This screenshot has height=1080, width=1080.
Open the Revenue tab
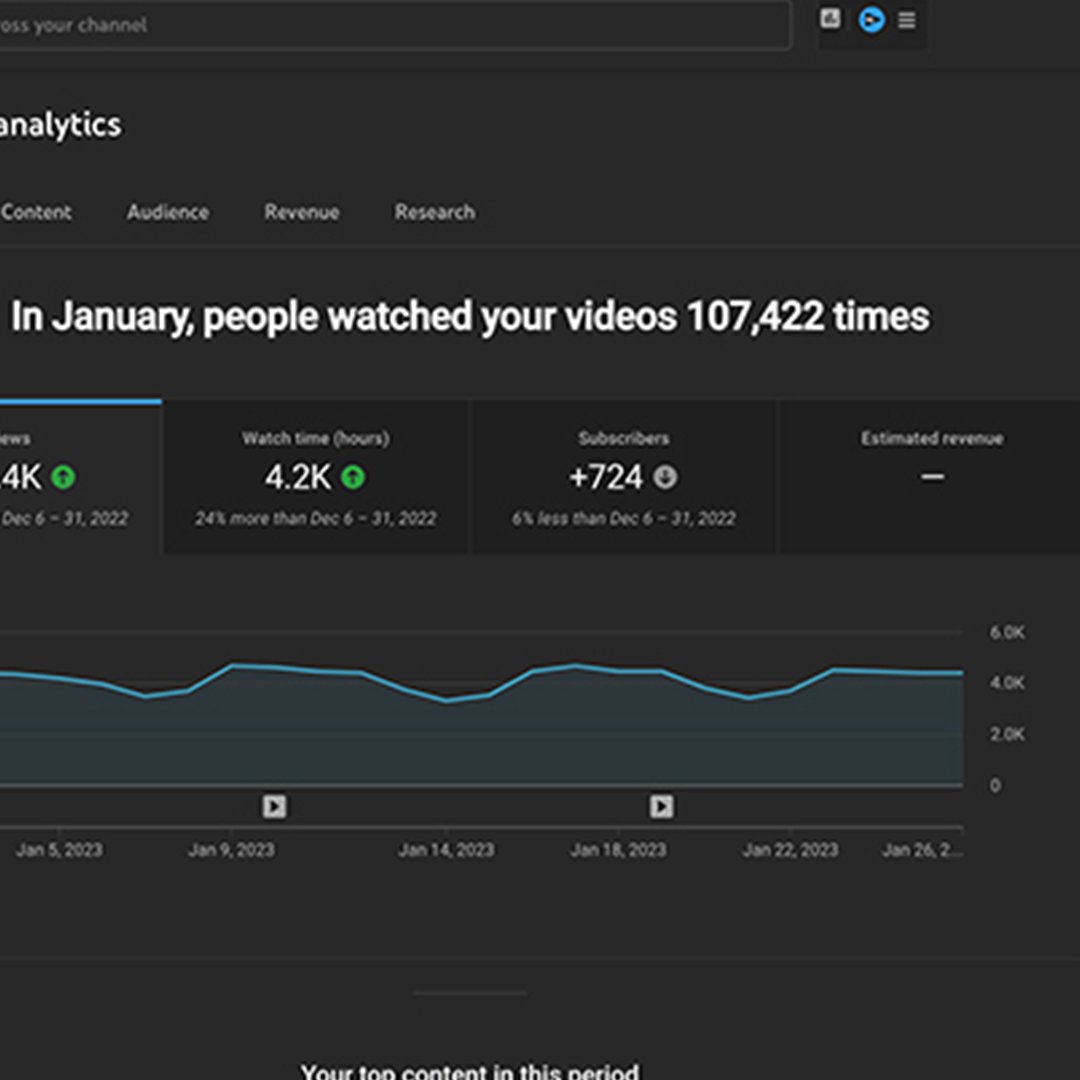tap(301, 212)
